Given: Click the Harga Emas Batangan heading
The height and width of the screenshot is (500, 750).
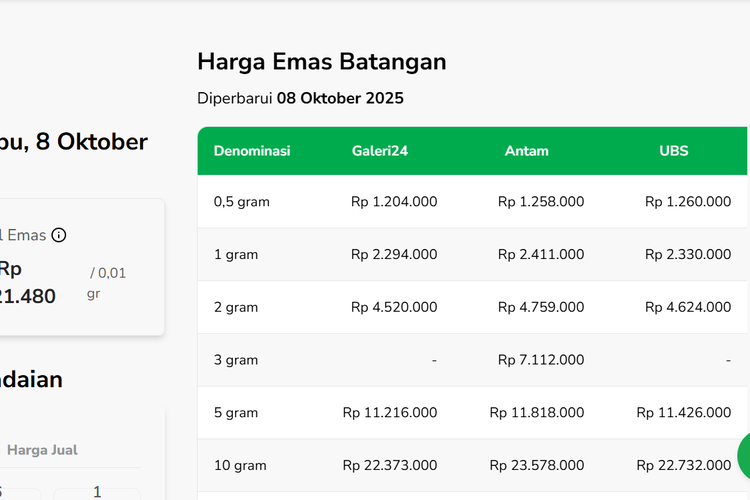Looking at the screenshot, I should tap(321, 61).
